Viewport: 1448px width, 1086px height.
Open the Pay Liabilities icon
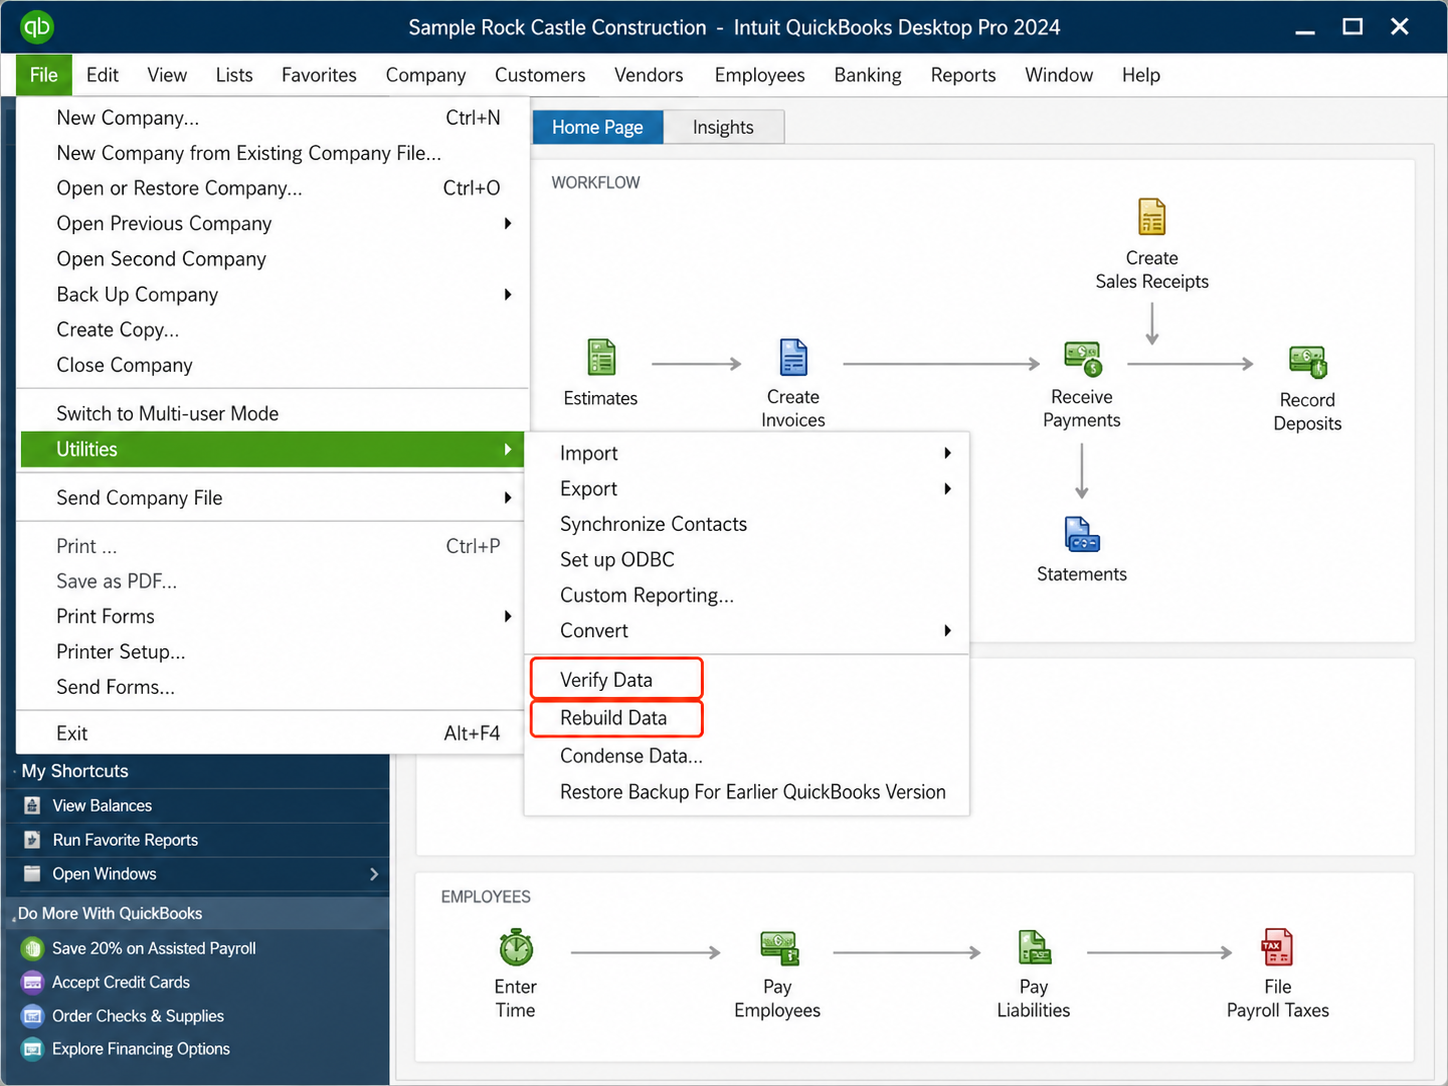point(1034,947)
